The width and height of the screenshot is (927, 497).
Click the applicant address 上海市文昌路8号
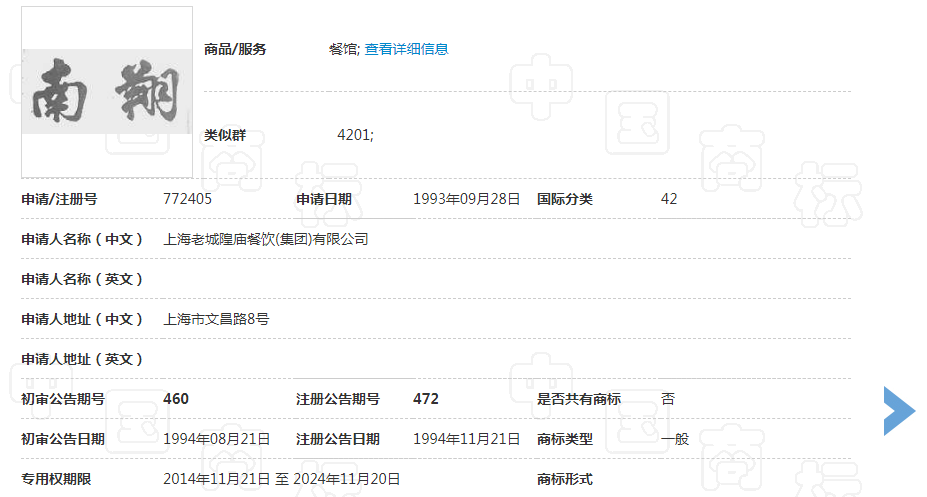216,319
